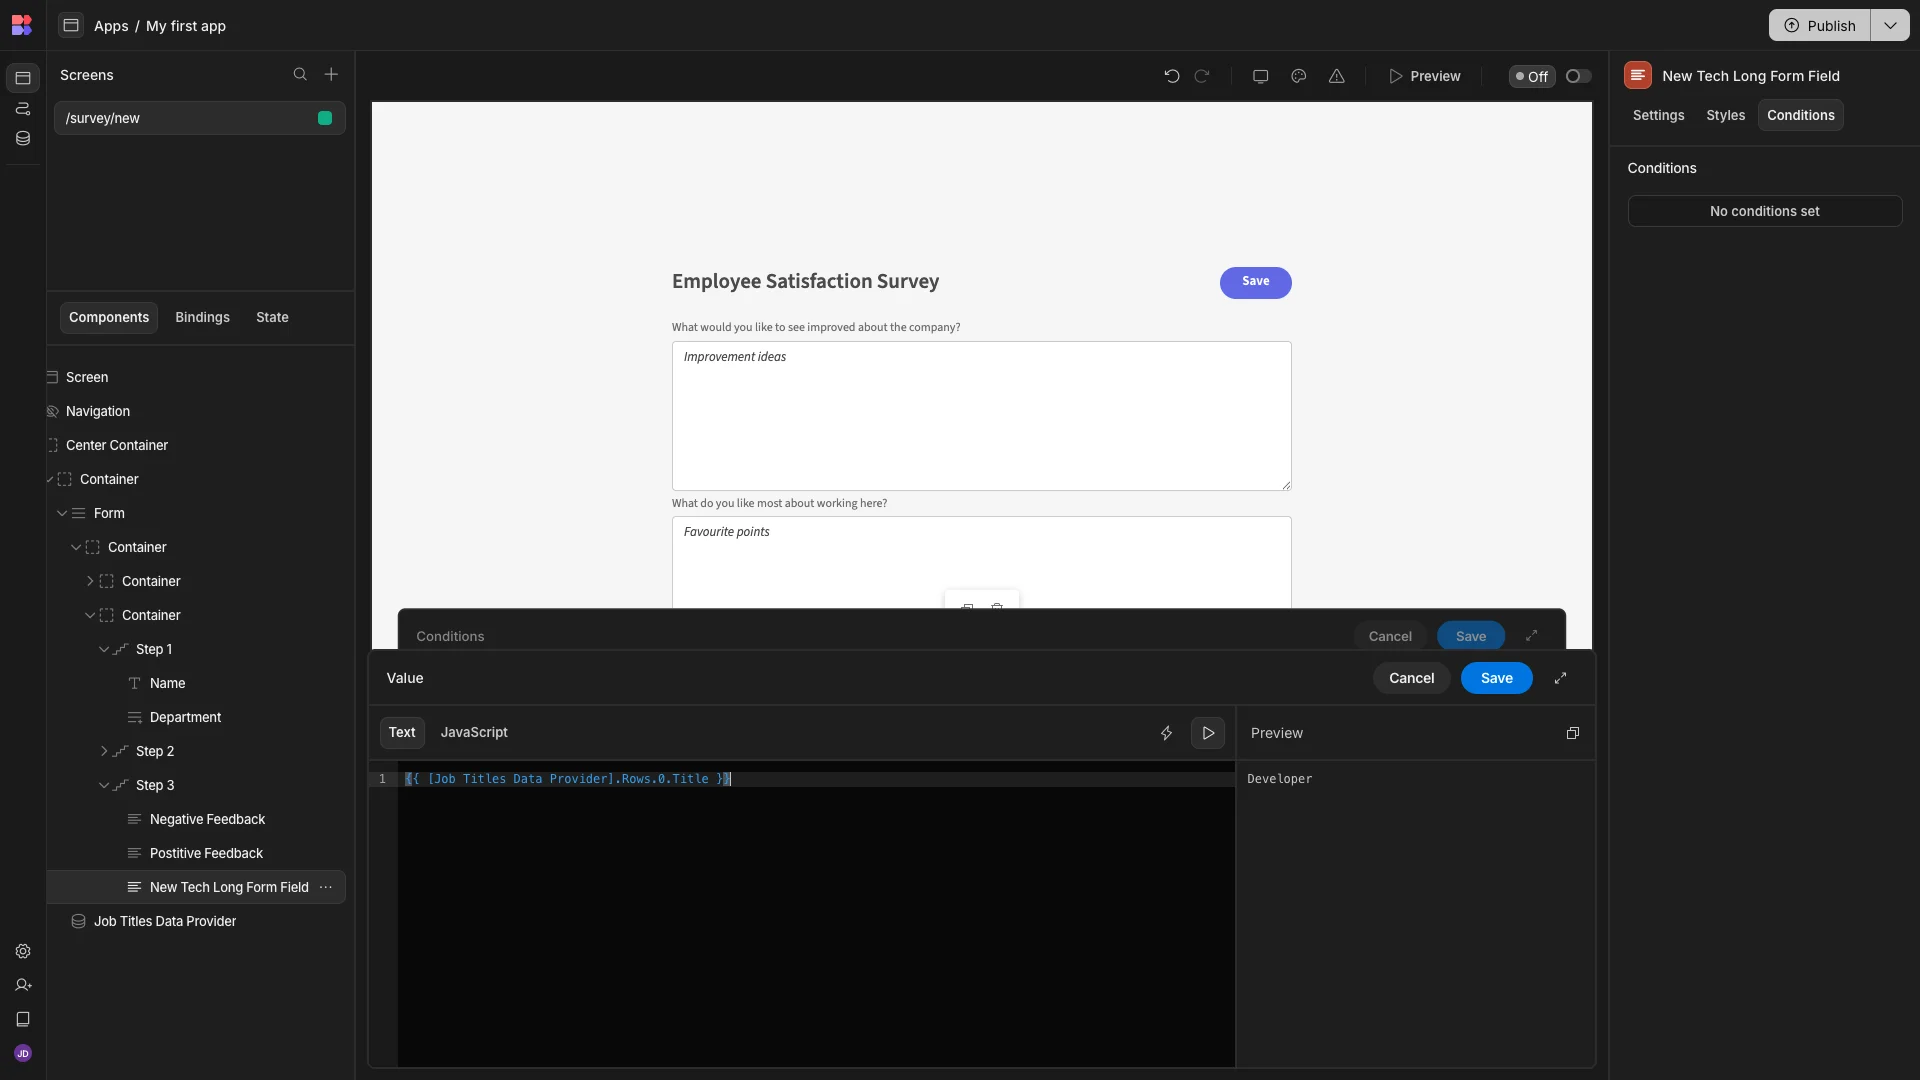Click the redo icon in toolbar
Viewport: 1920px width, 1080px height.
[x=1202, y=76]
